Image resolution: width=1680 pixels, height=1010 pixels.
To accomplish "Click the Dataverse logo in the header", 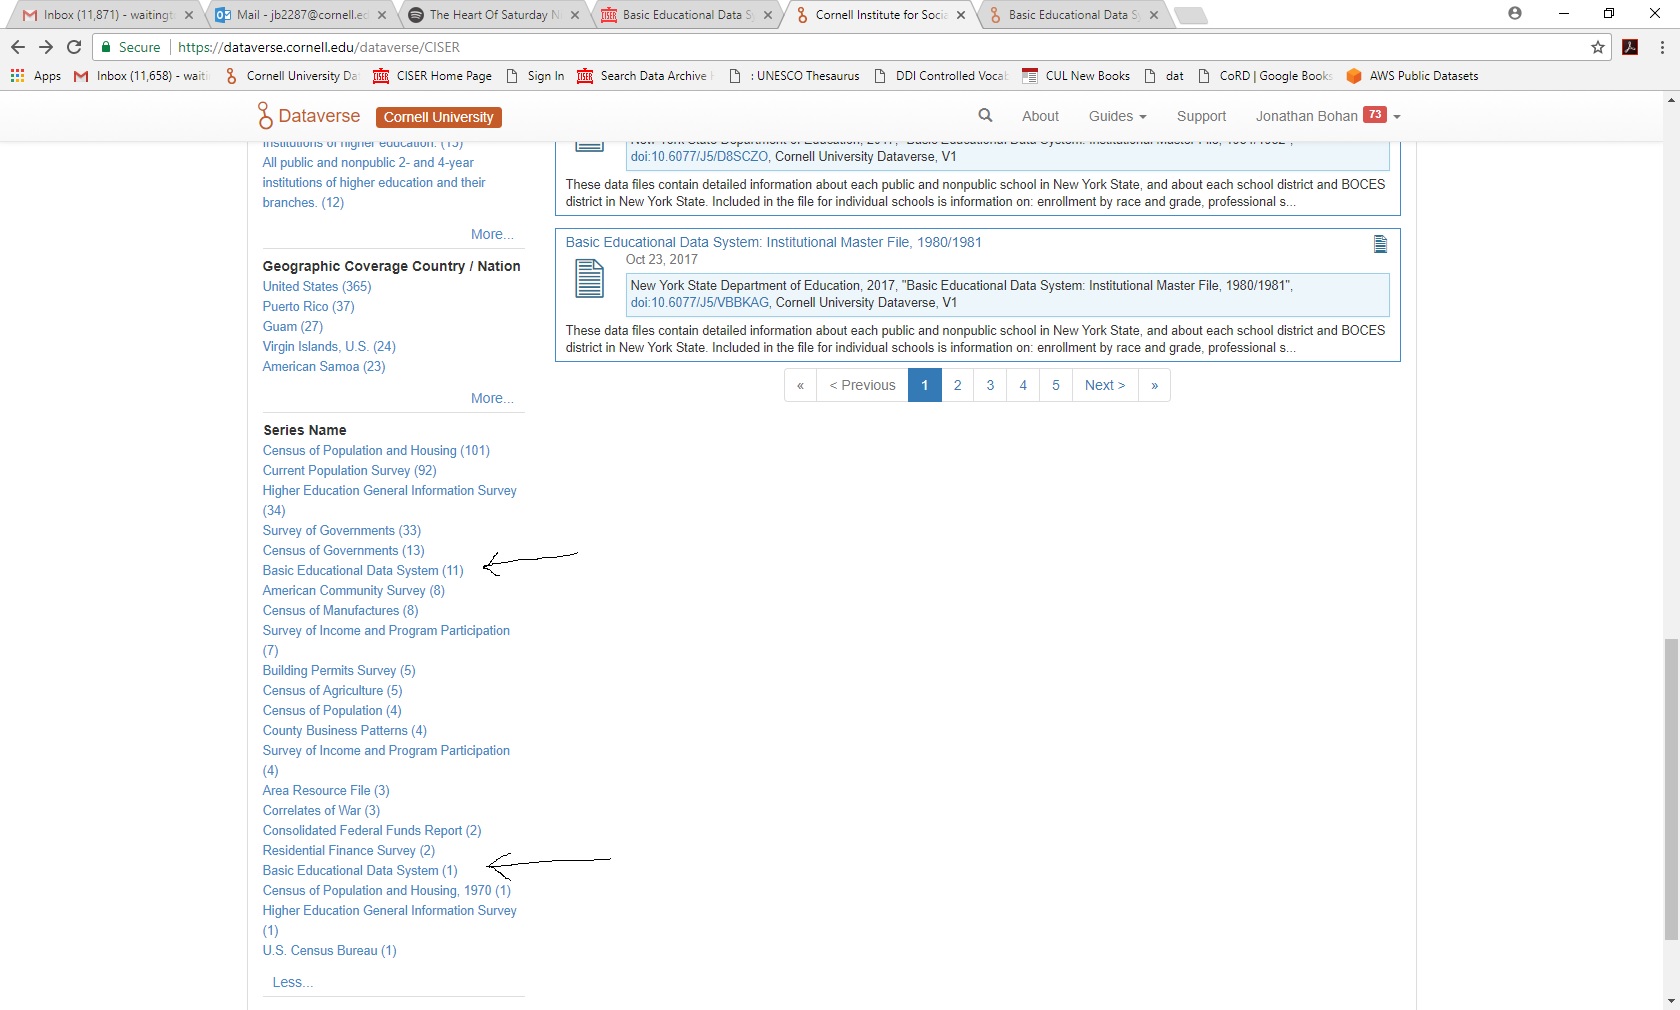I will (x=308, y=116).
